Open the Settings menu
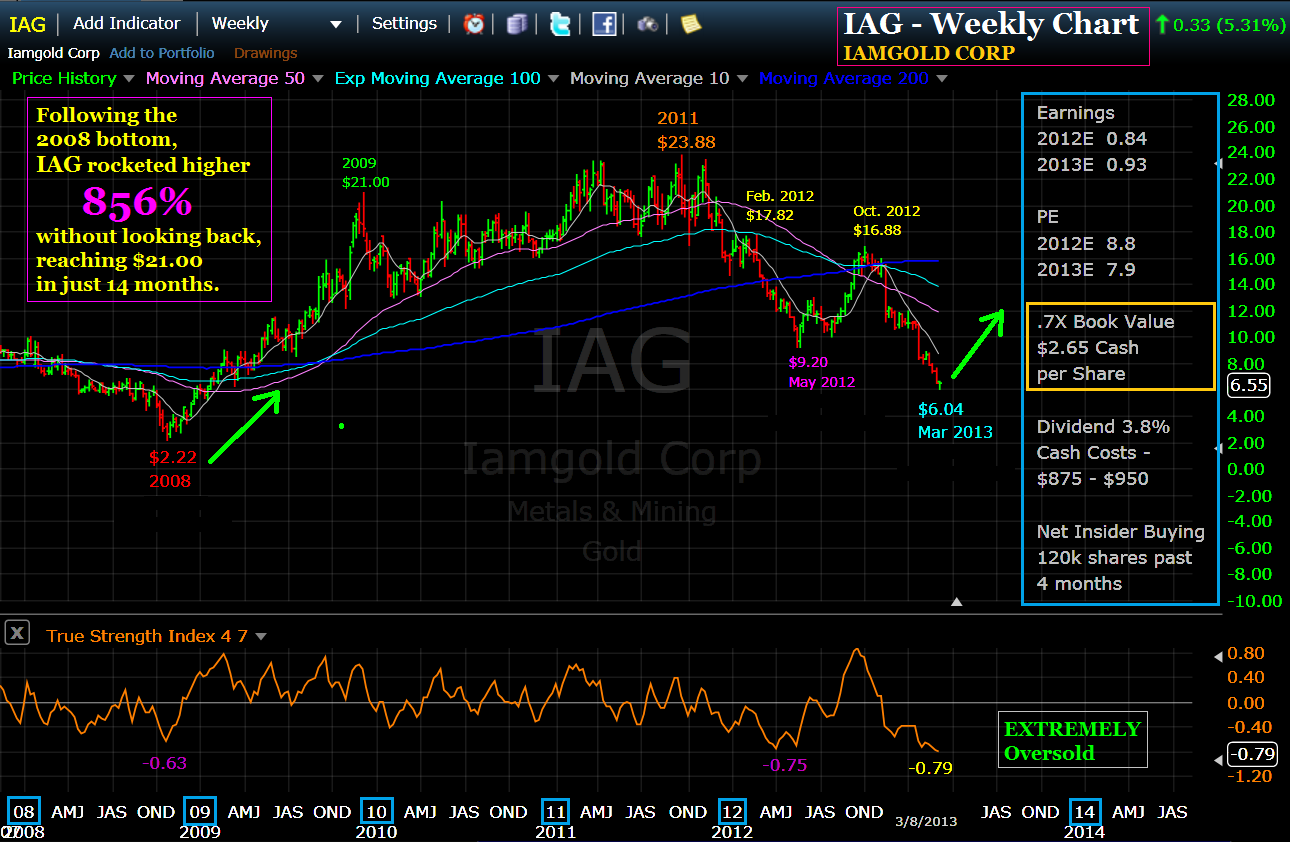Image resolution: width=1290 pixels, height=842 pixels. click(404, 23)
